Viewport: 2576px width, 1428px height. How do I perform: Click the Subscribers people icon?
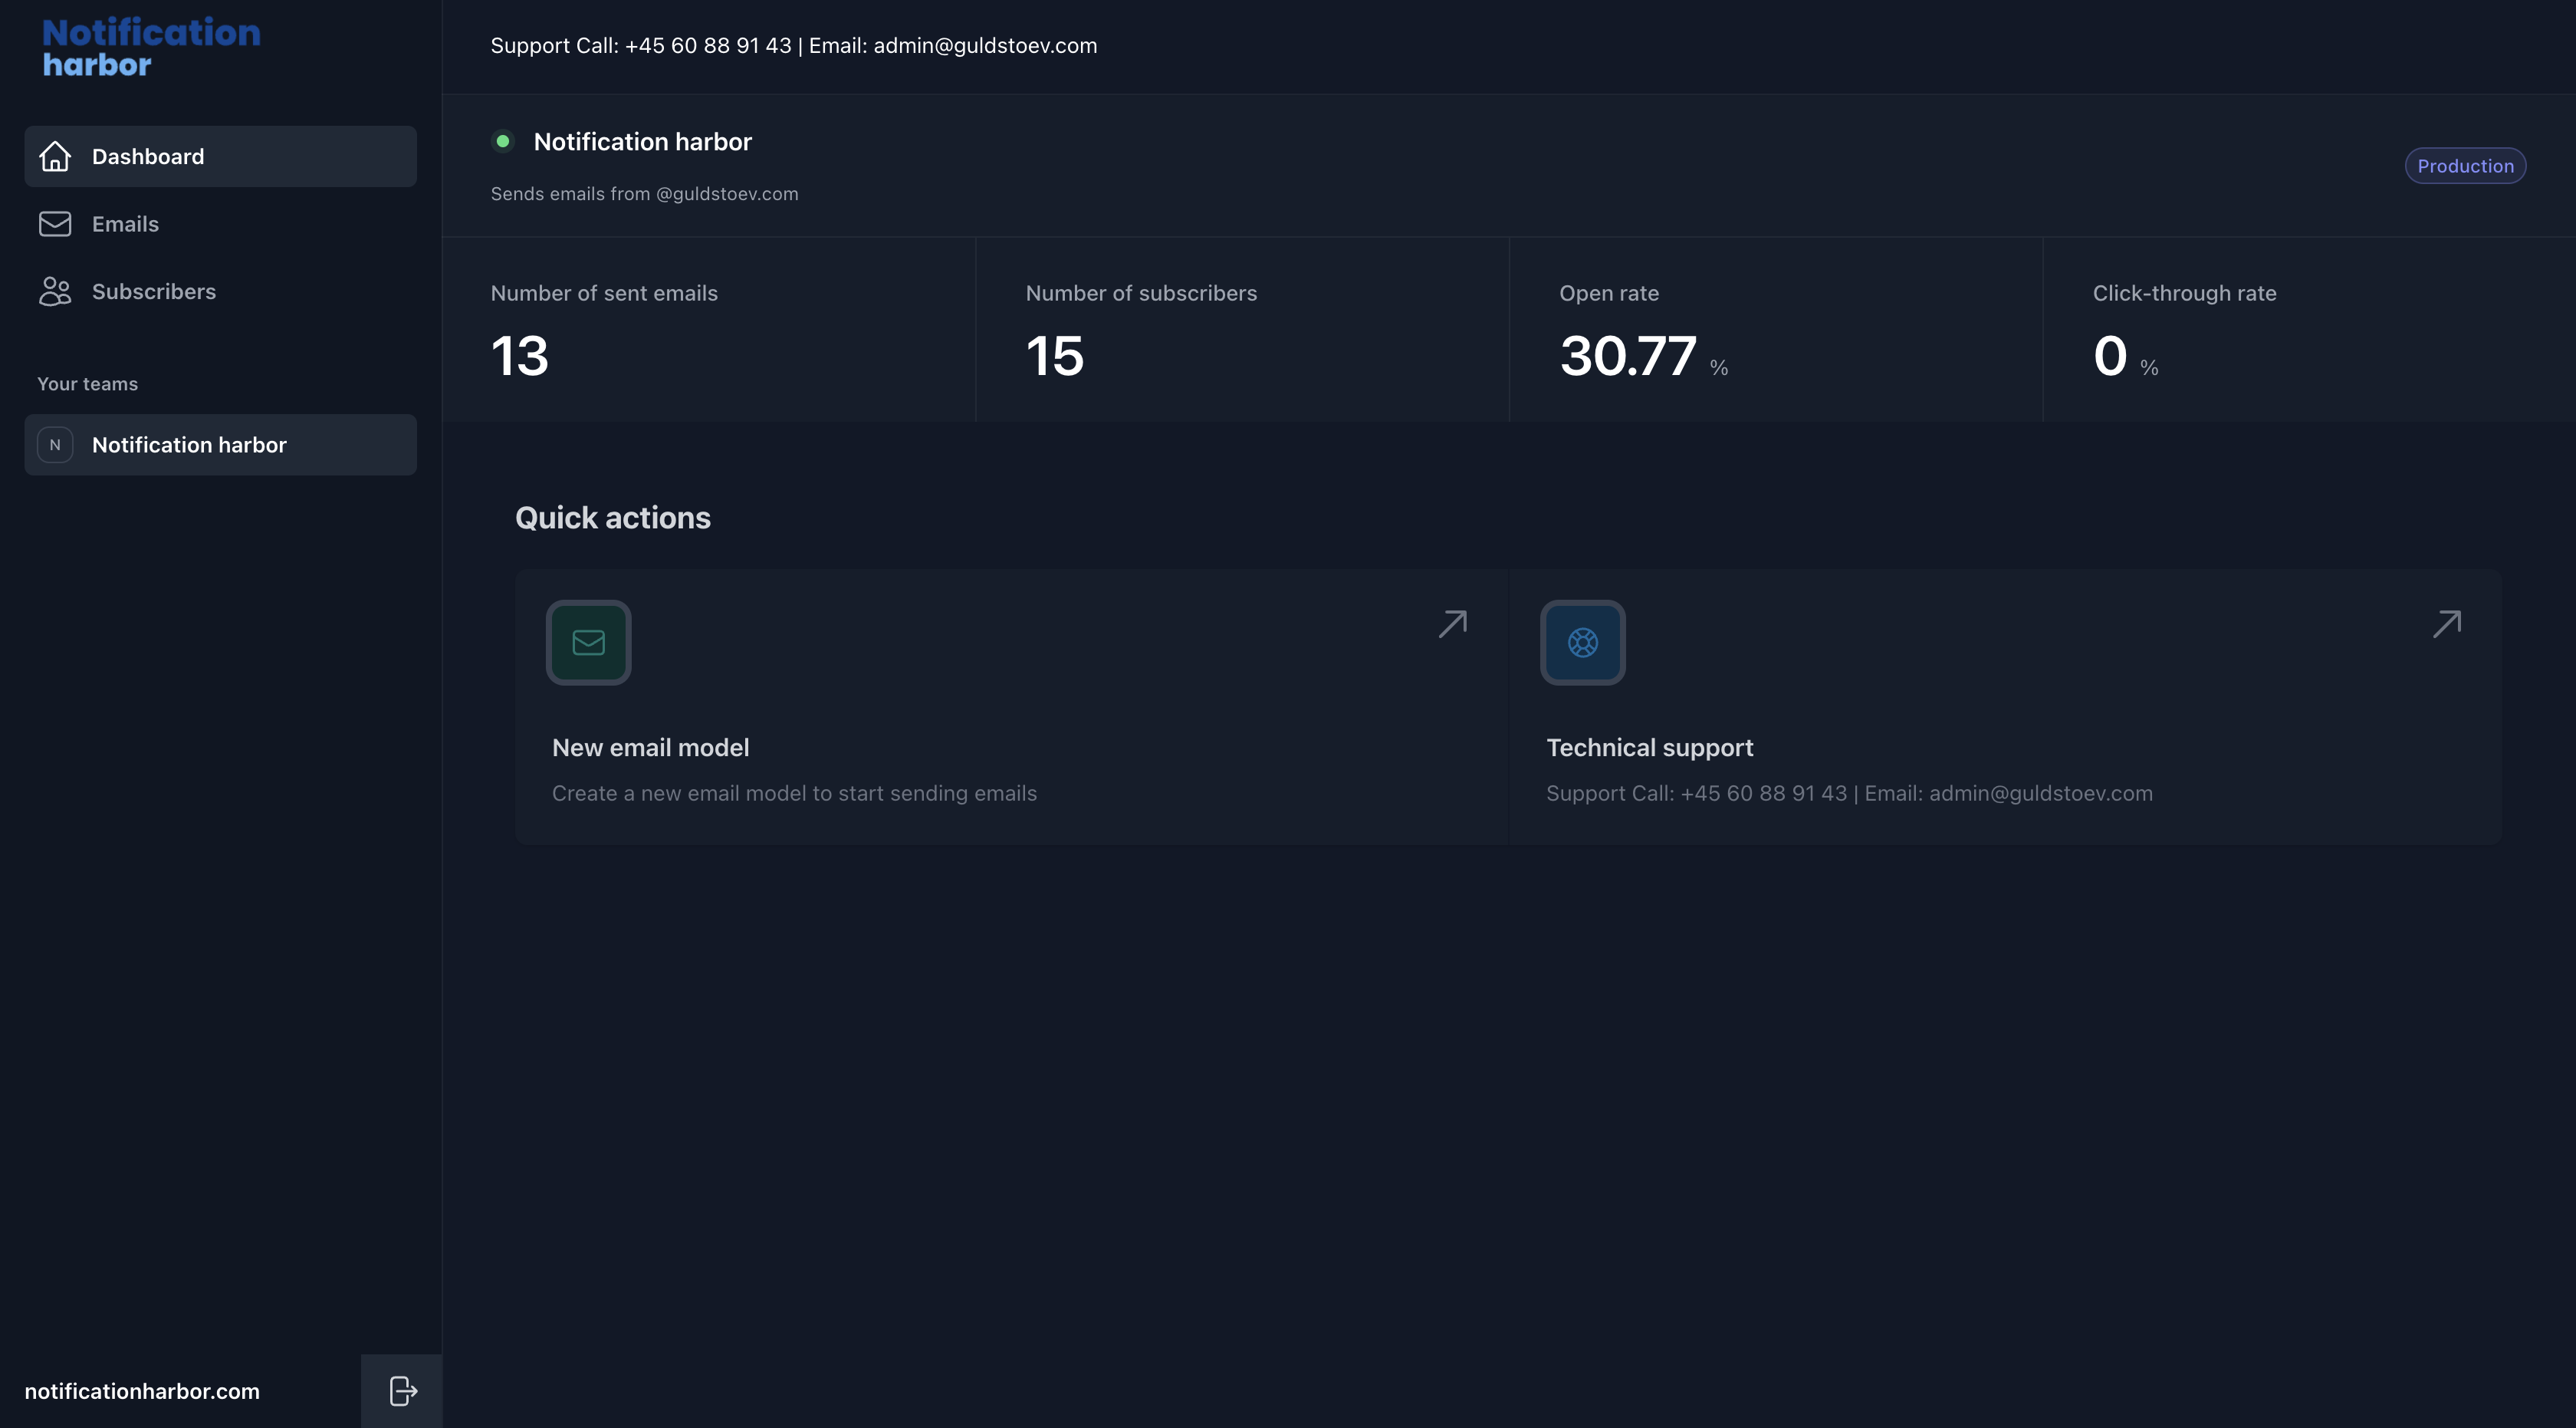coord(55,291)
